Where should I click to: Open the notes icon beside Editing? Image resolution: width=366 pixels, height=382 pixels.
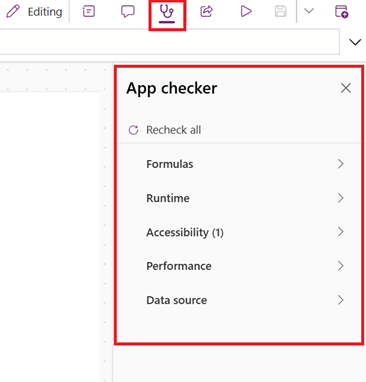click(x=89, y=12)
